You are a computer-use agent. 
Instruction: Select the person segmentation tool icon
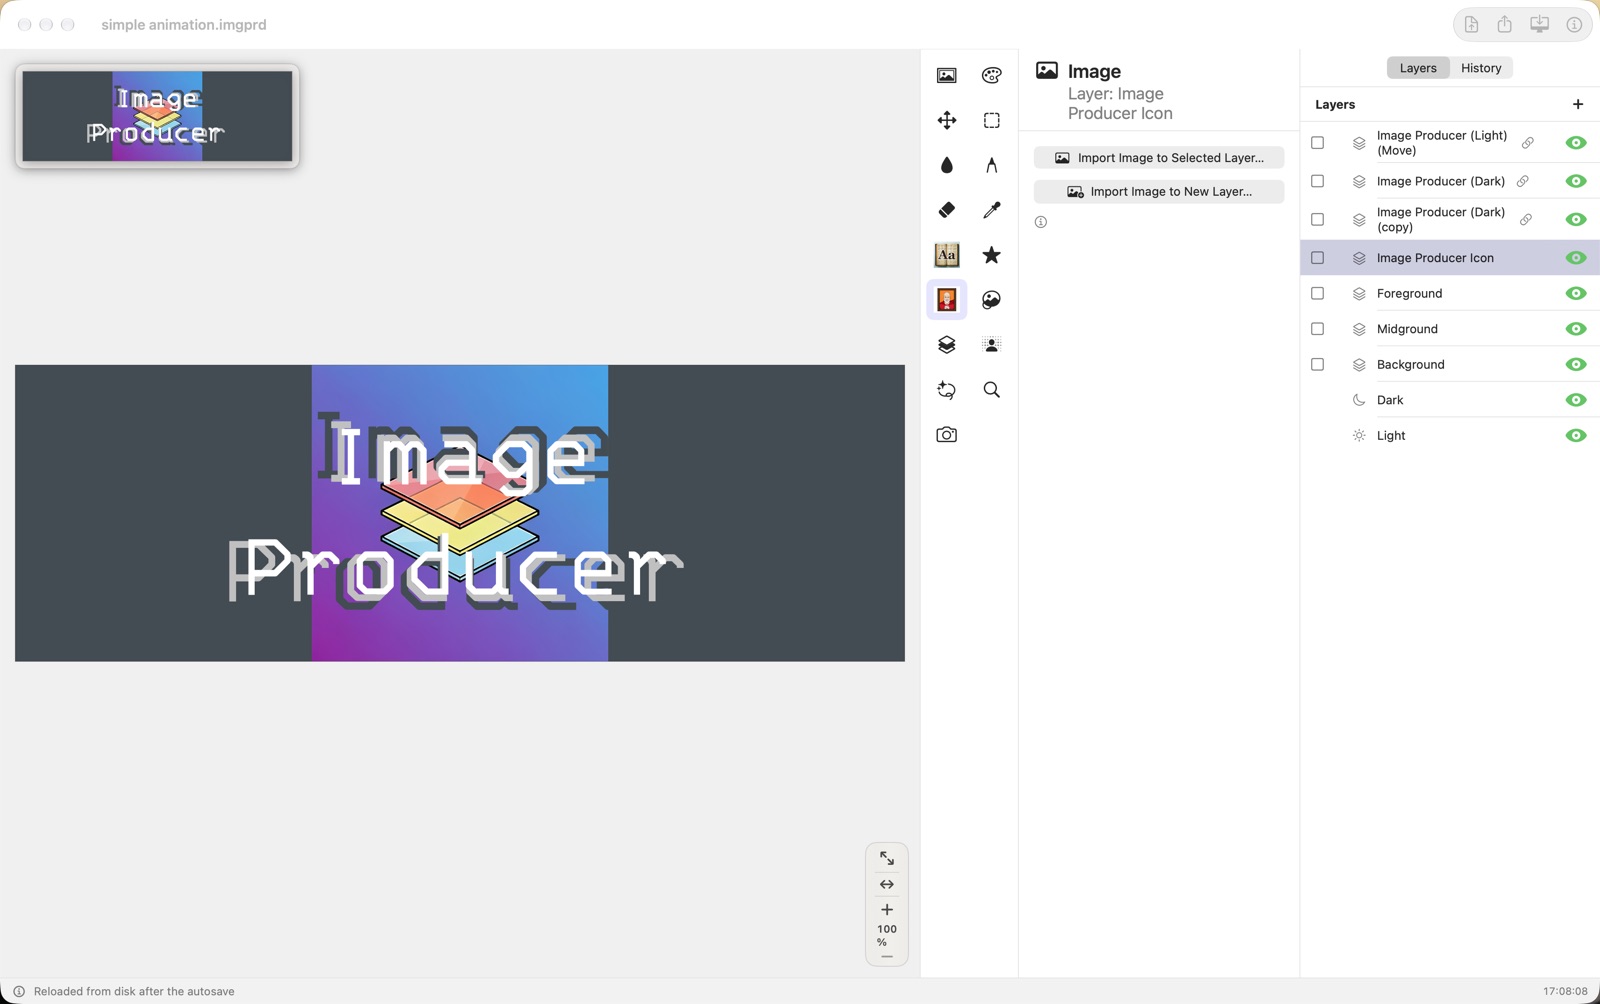click(991, 345)
